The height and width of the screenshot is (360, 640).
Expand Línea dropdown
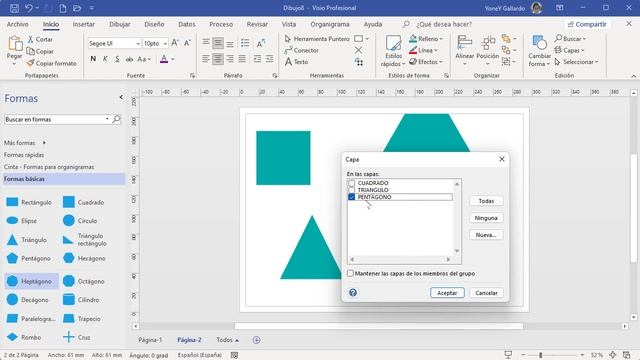[x=436, y=50]
